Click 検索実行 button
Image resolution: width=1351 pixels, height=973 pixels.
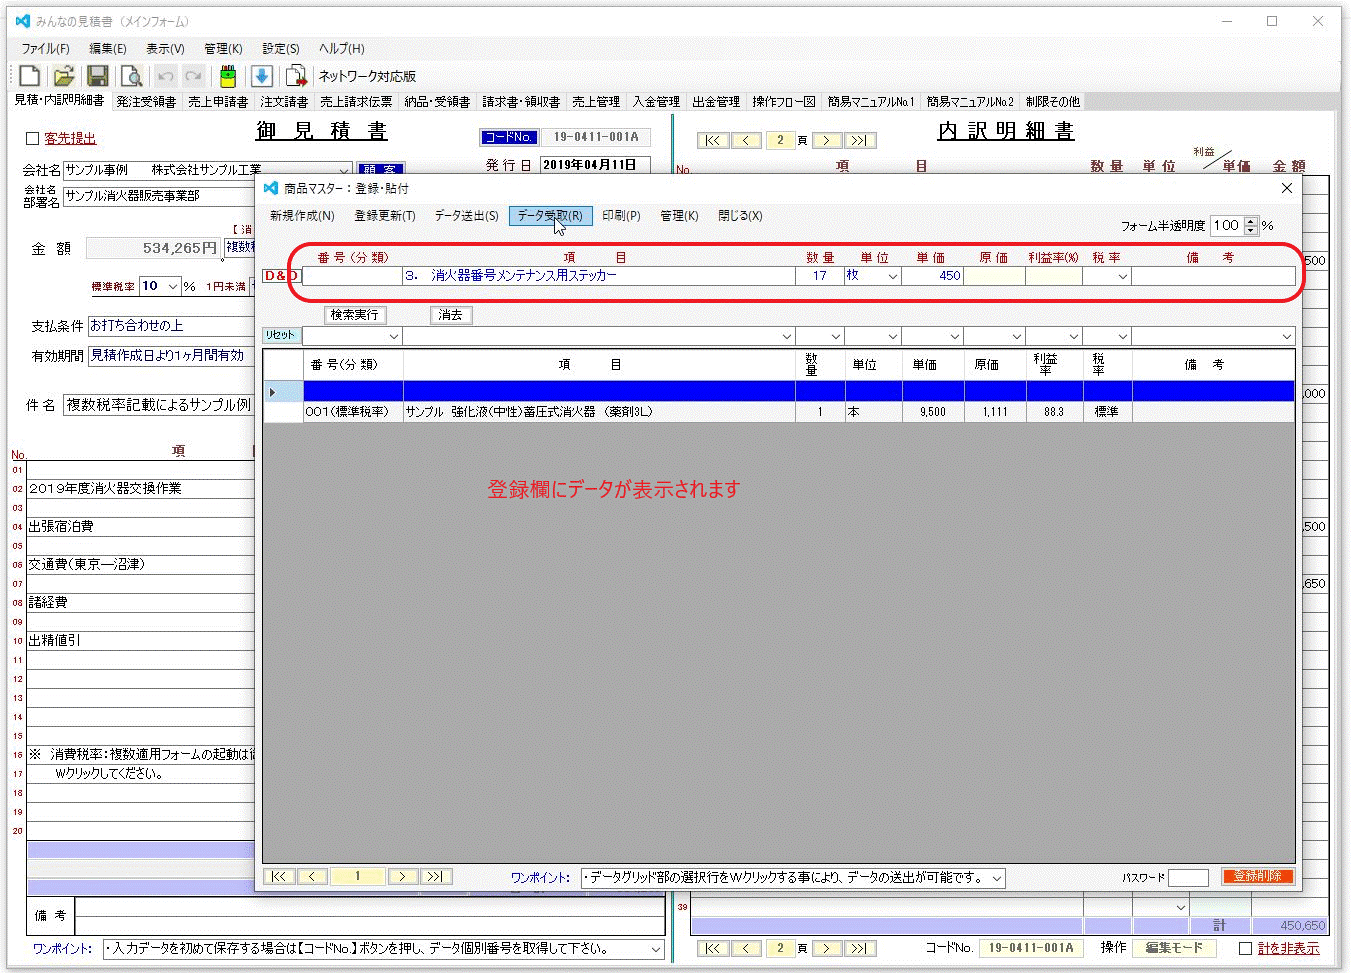pyautogui.click(x=355, y=315)
